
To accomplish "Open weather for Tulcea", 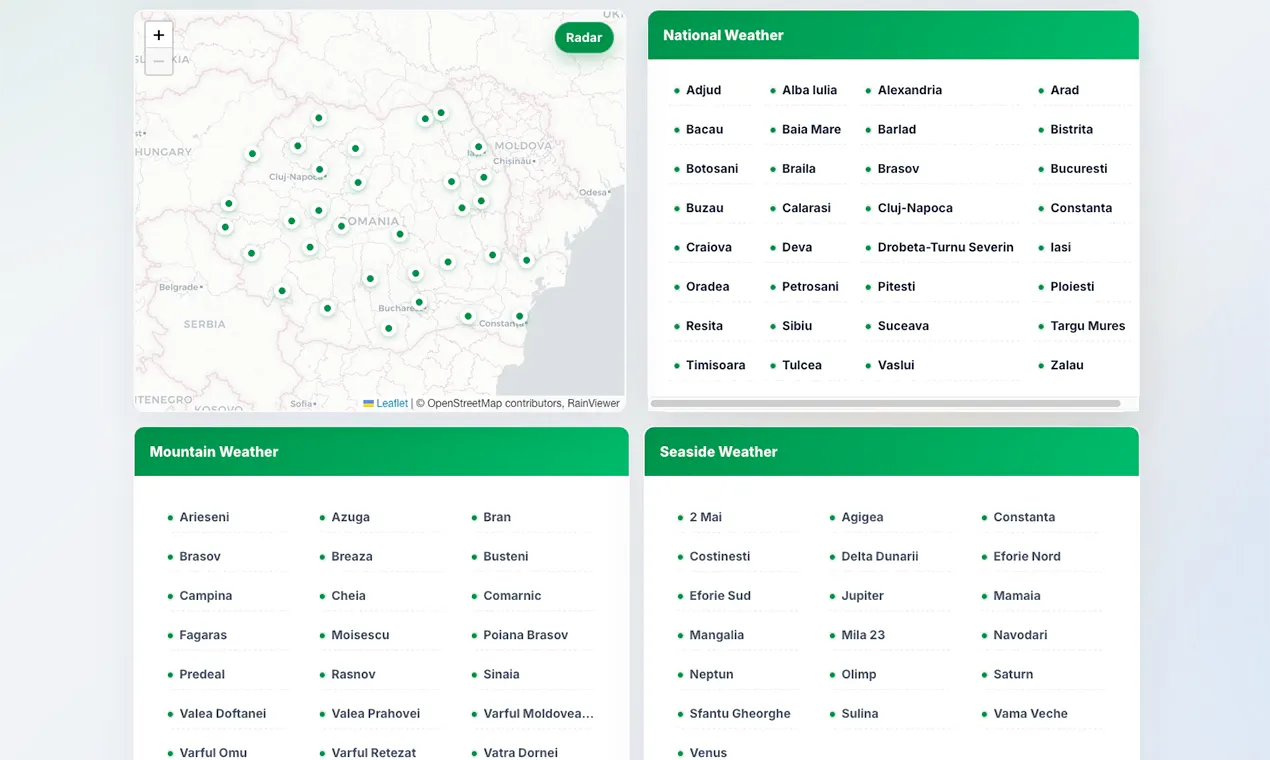I will point(802,365).
